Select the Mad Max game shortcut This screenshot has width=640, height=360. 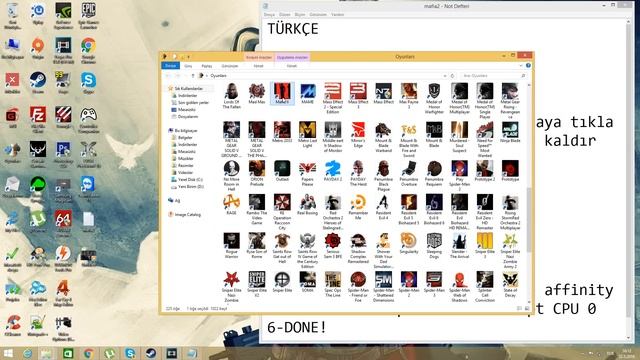click(x=257, y=94)
